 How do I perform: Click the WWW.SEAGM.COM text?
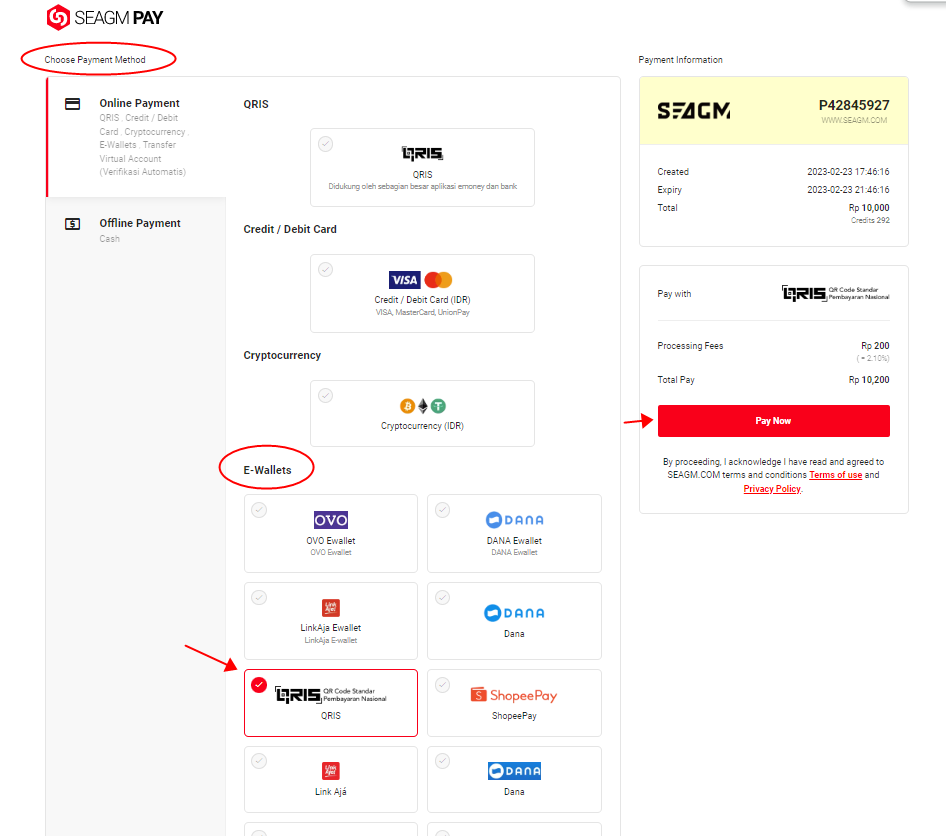[854, 121]
